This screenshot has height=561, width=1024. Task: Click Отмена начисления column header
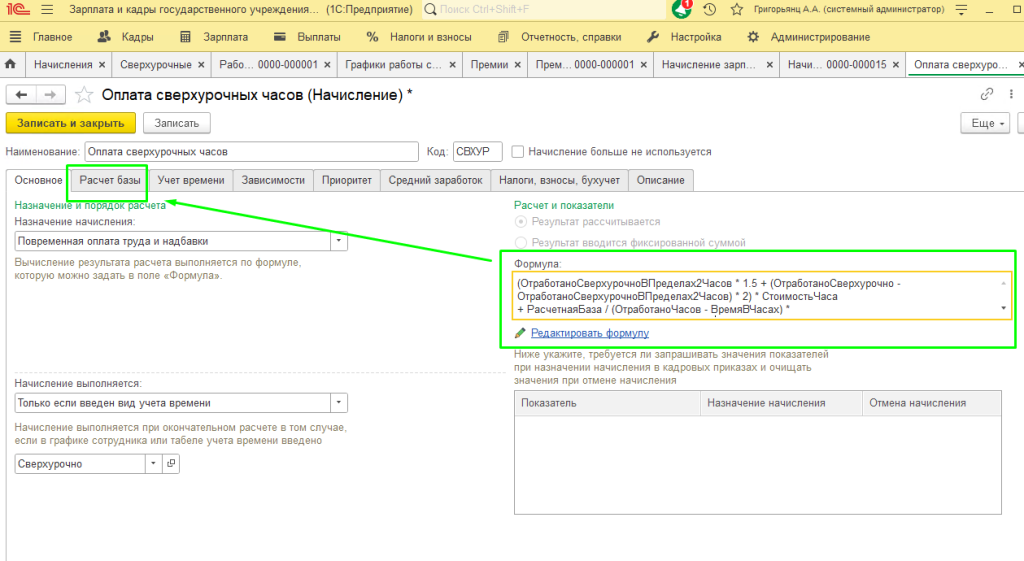932,403
